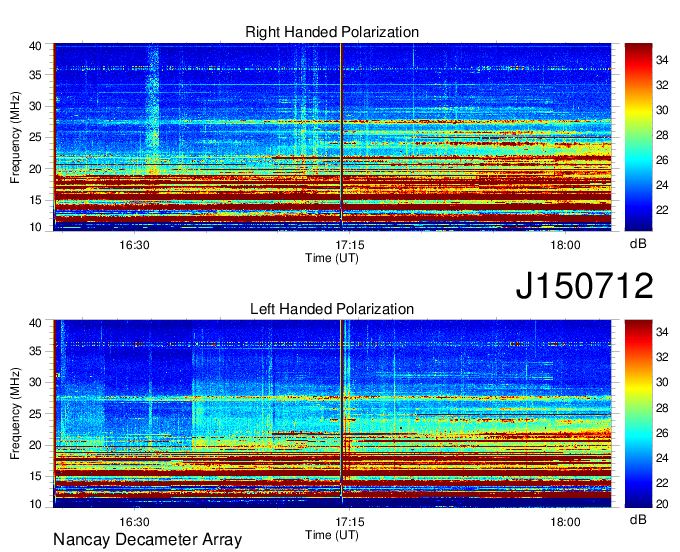Screen dimensions: 680x552
Task: Click the 18:00 tick label in the top plot
Action: pyautogui.click(x=565, y=245)
